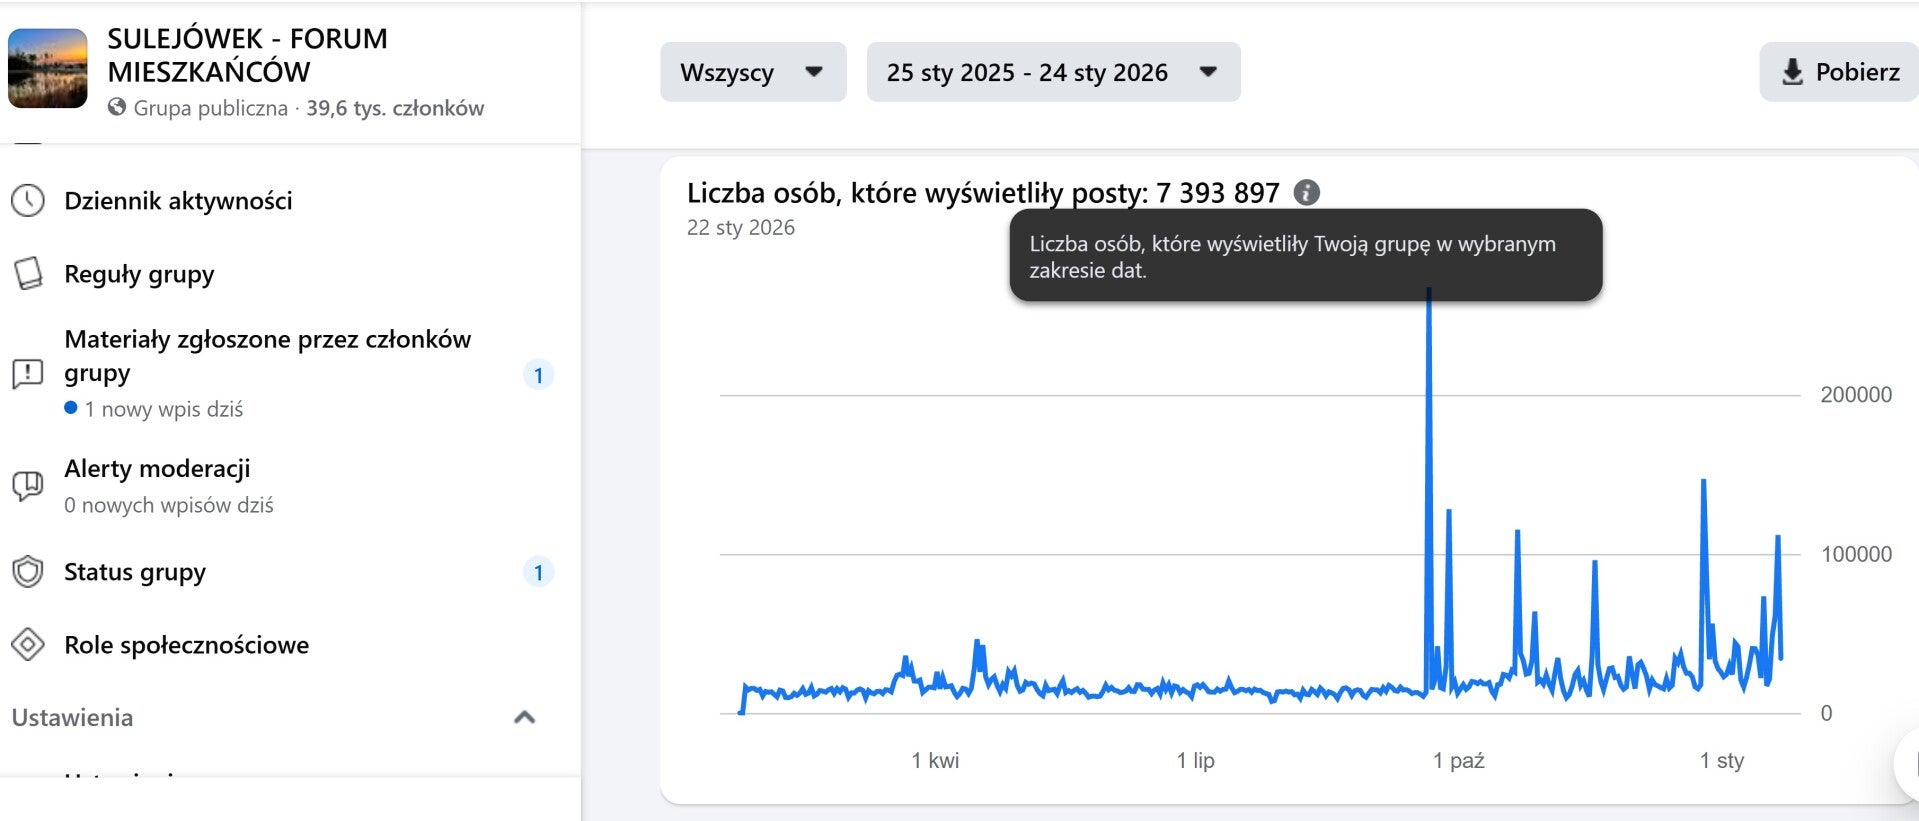Image resolution: width=1919 pixels, height=821 pixels.
Task: Open the date range 25 sty 2025 dropdown
Action: (1052, 72)
